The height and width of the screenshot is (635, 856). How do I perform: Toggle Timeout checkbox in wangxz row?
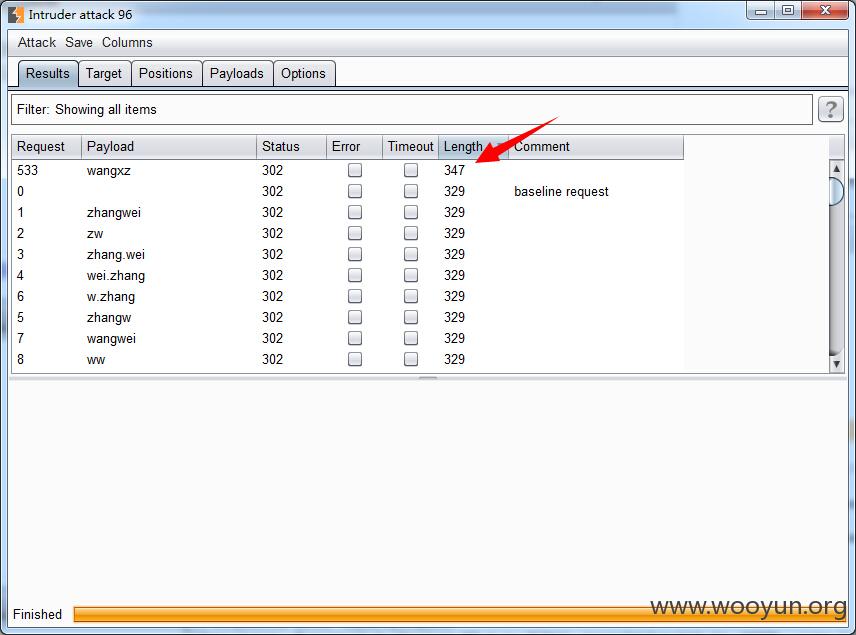tap(411, 170)
